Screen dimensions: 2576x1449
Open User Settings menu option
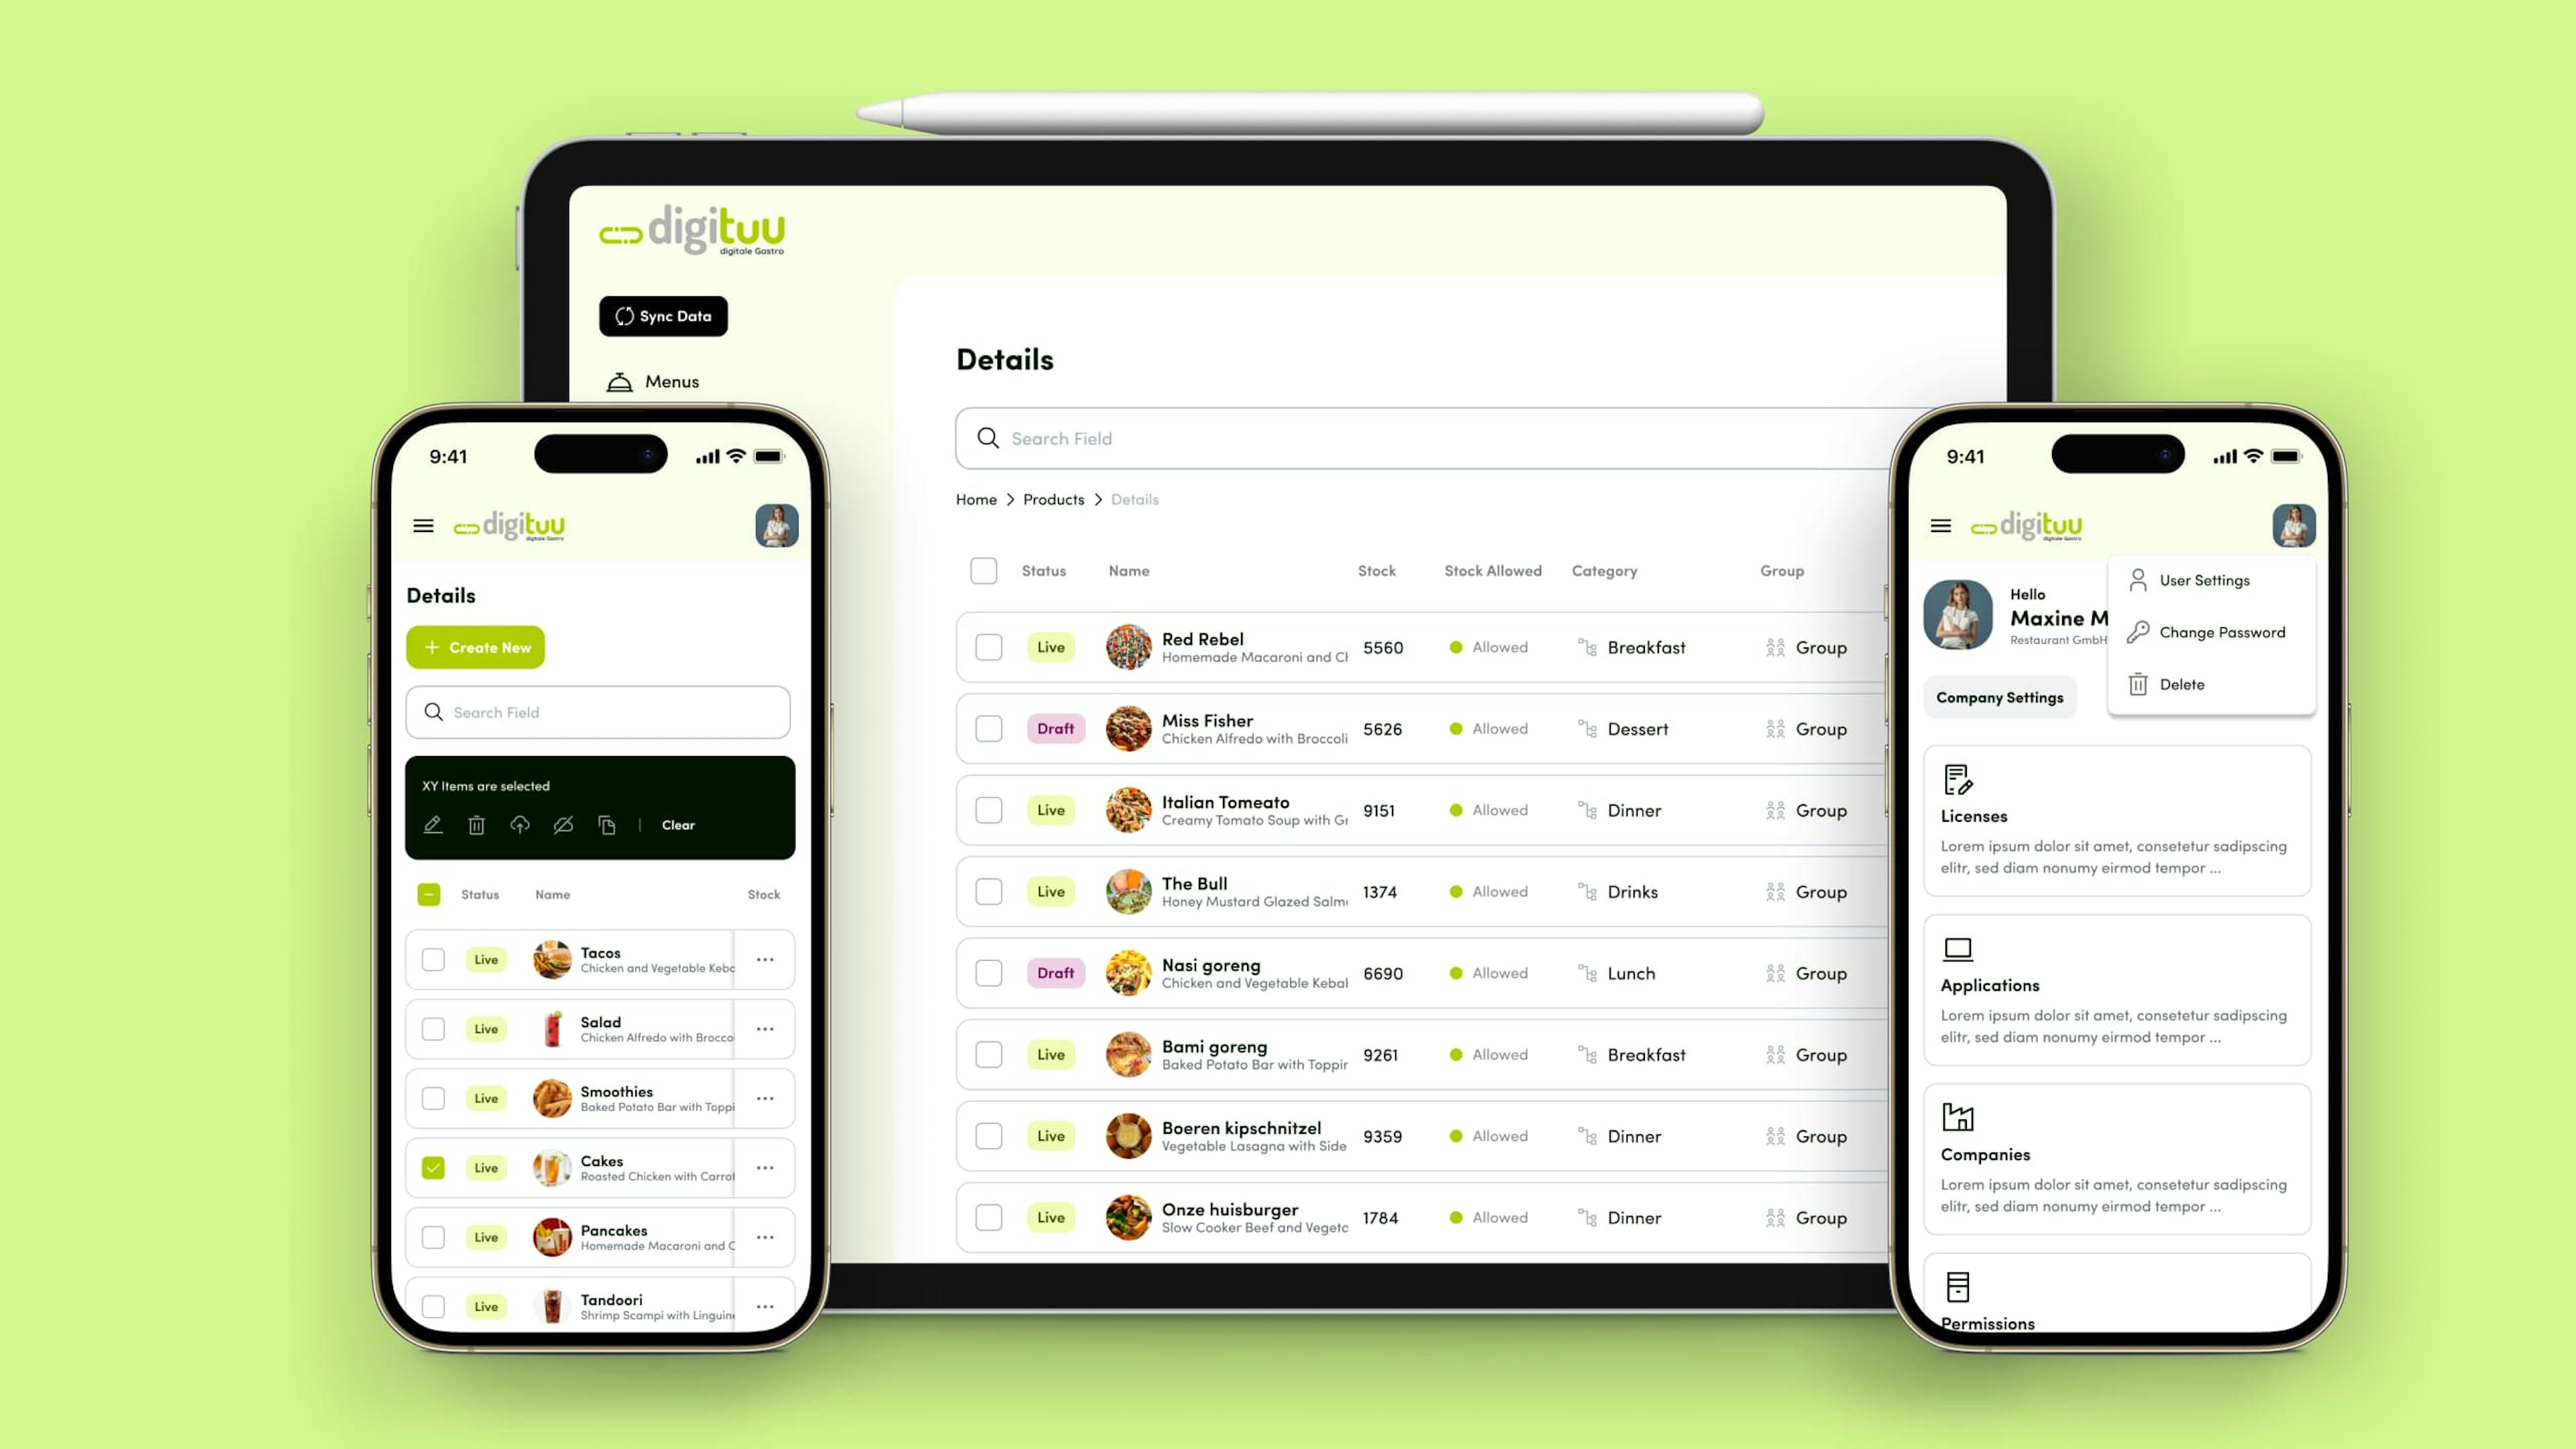2208,578
